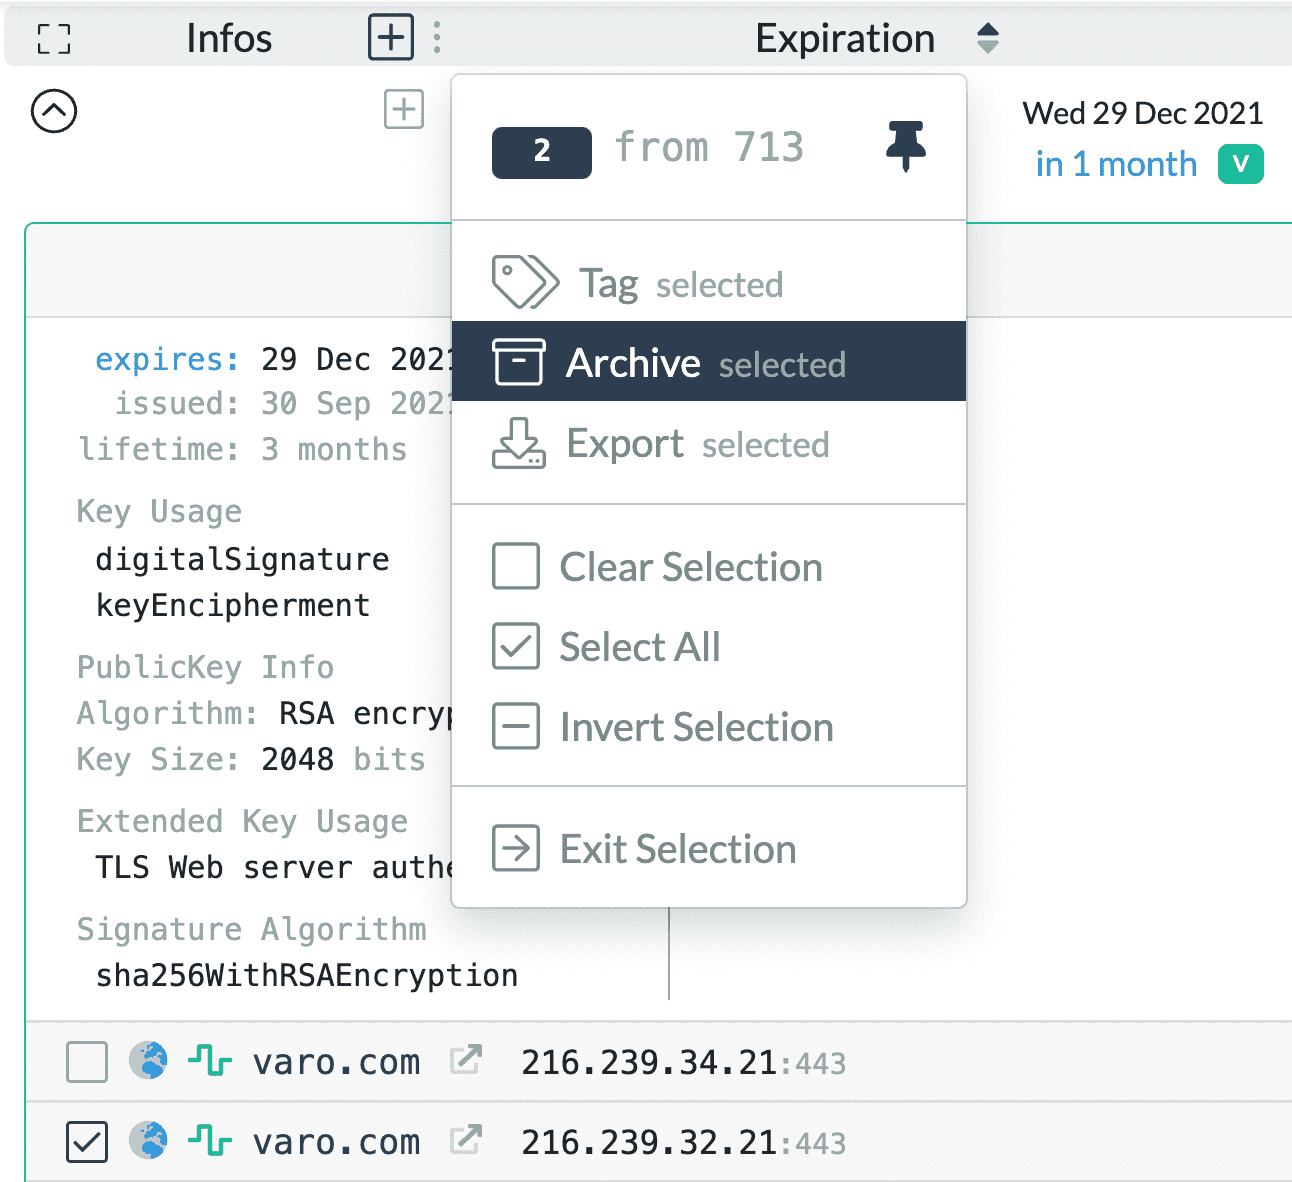The width and height of the screenshot is (1292, 1182).
Task: Open external link for varo.com 216.239.32.21
Action: click(466, 1141)
